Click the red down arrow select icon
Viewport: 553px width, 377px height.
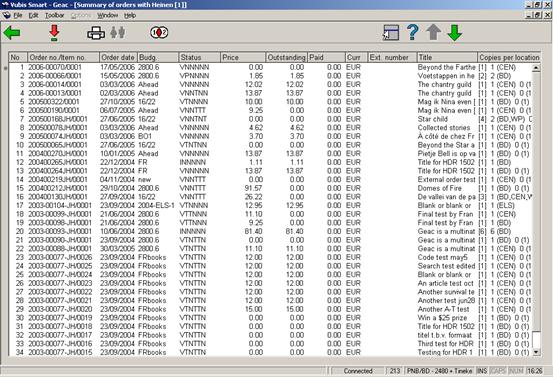coord(54,33)
